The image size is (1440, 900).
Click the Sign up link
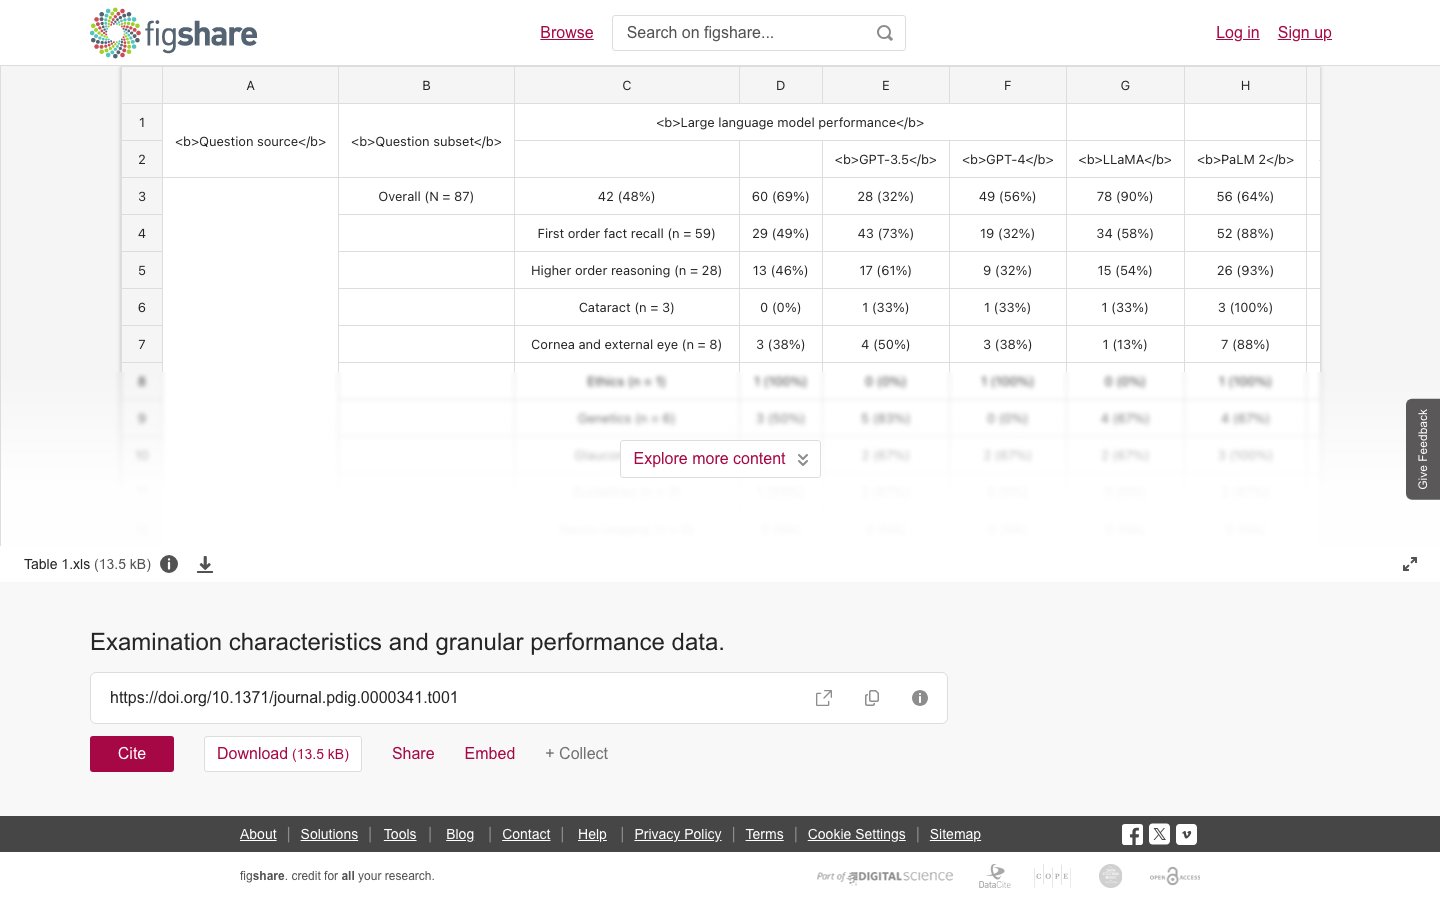coord(1305,33)
